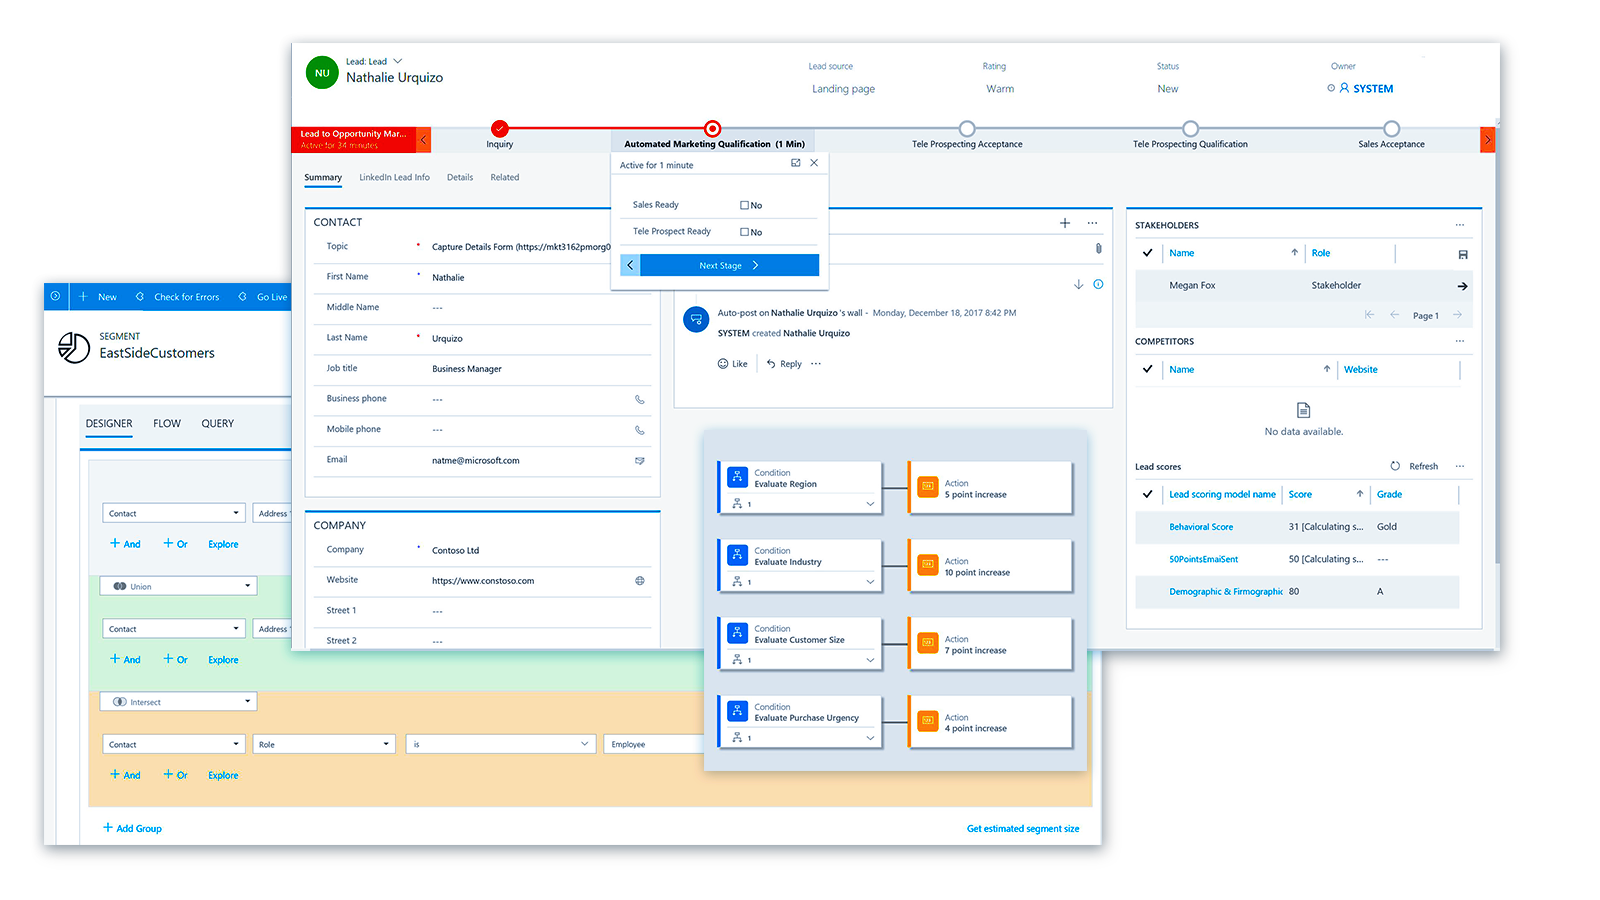This screenshot has height=900, width=1600.
Task: Select the check column header in Competitors grid
Action: pyautogui.click(x=1147, y=369)
